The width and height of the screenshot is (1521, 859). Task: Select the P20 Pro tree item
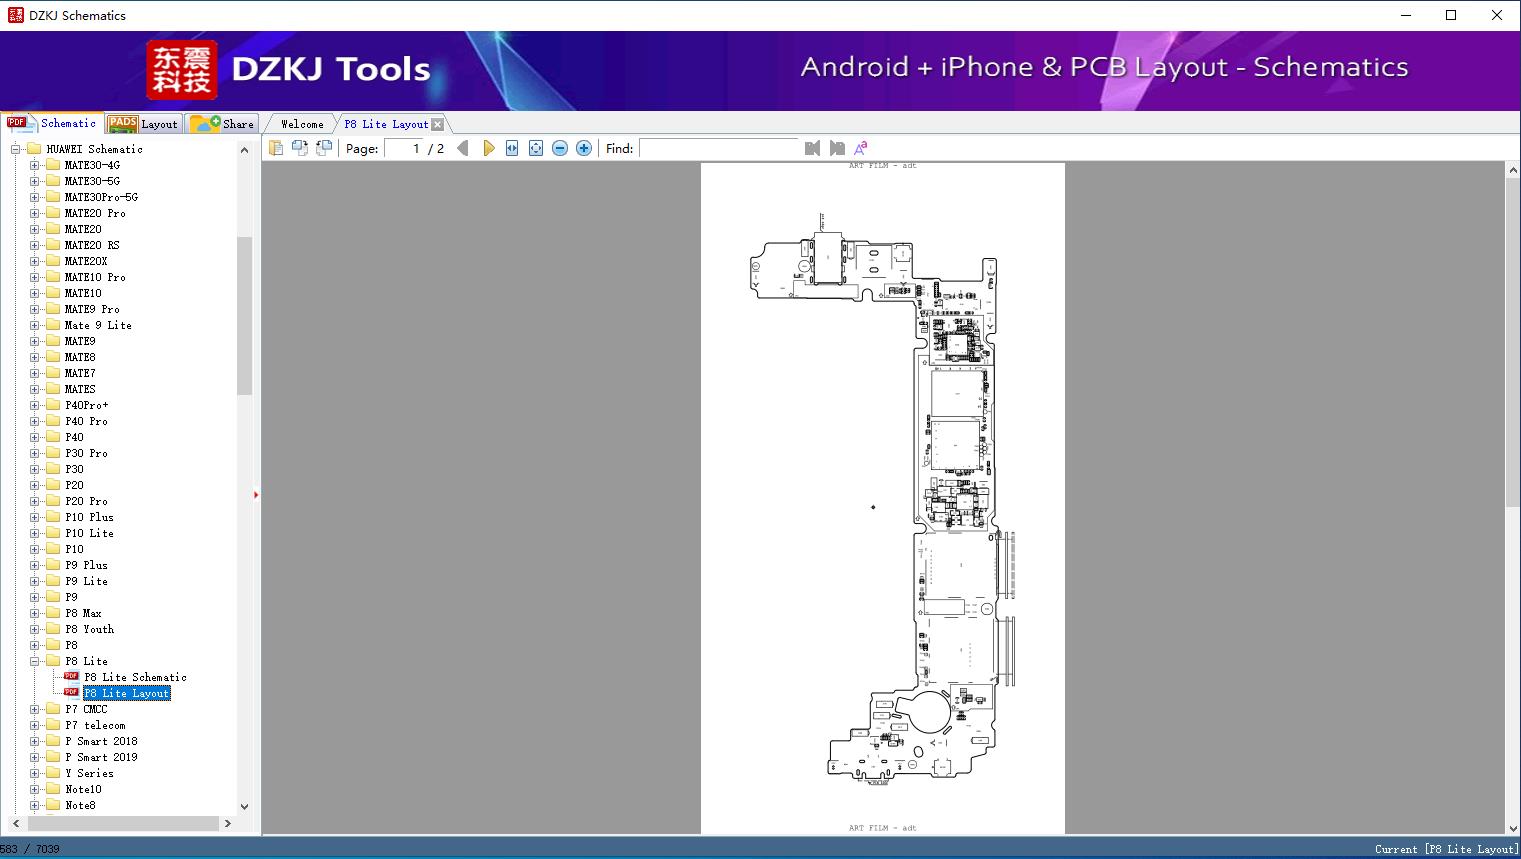[x=86, y=501]
